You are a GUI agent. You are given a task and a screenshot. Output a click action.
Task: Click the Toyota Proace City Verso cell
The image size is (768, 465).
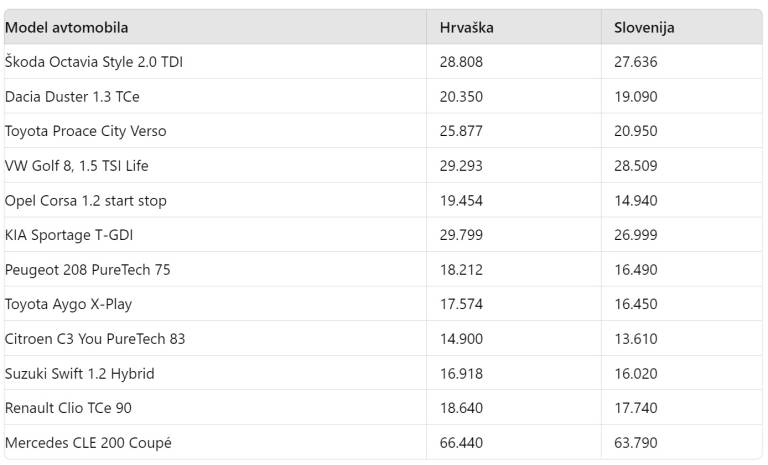tap(85, 131)
